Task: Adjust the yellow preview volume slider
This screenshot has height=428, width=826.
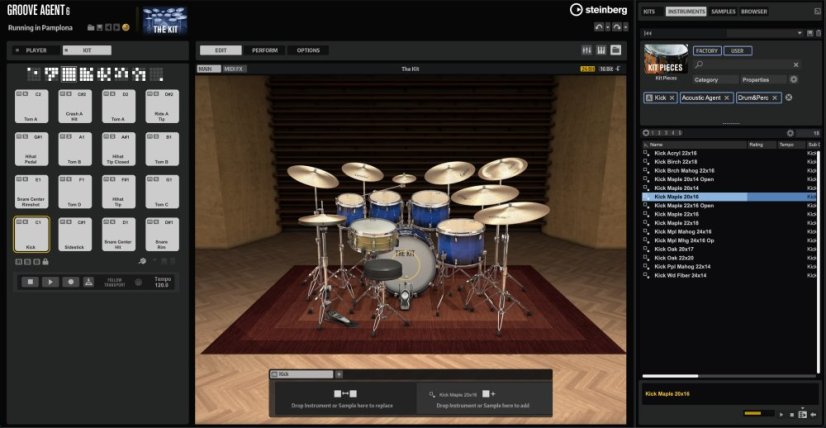Action: [x=759, y=414]
